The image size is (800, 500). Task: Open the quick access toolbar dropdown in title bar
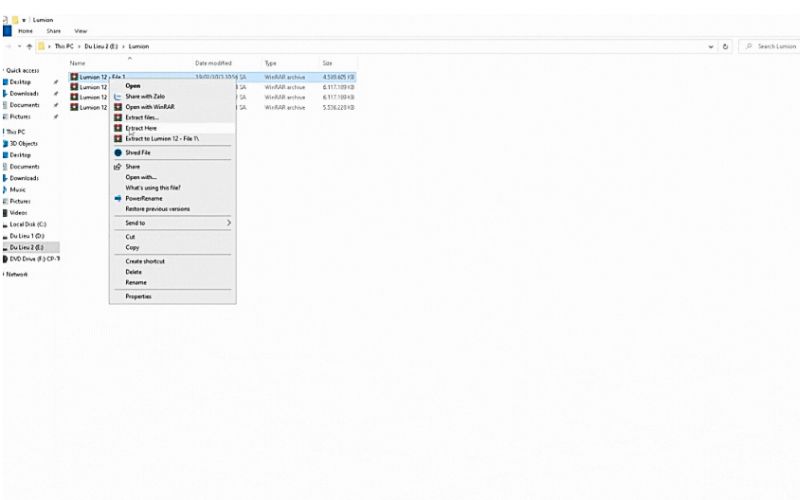point(24,20)
